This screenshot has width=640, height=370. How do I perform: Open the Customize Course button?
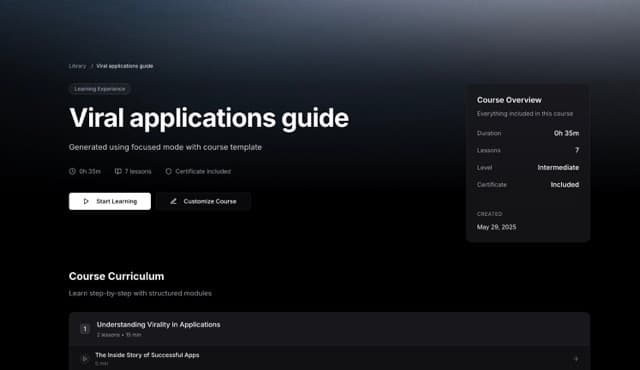(x=203, y=201)
